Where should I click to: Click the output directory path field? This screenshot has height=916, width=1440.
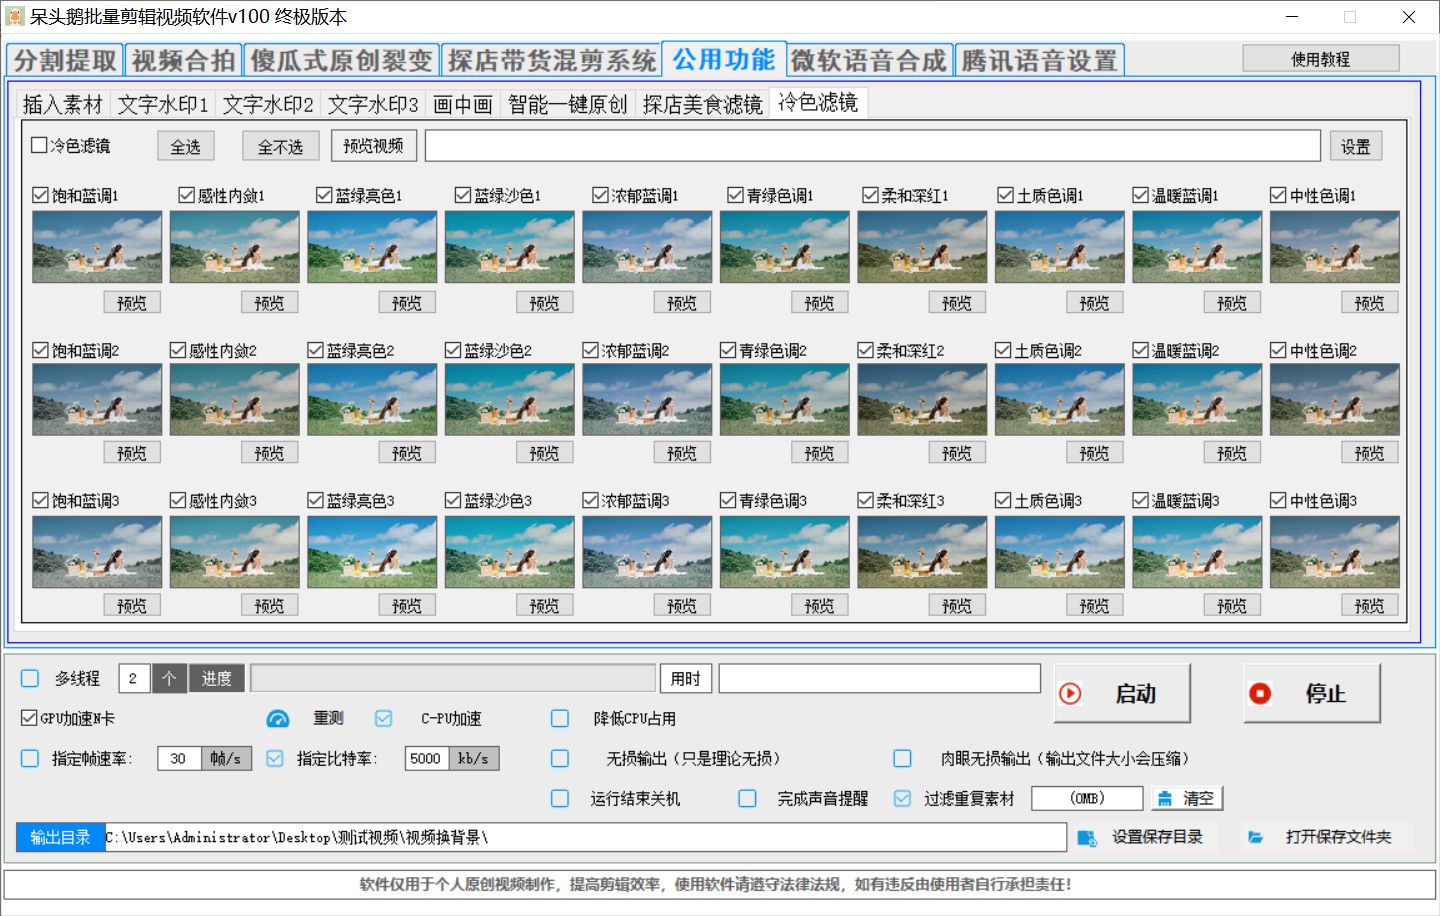pos(585,837)
